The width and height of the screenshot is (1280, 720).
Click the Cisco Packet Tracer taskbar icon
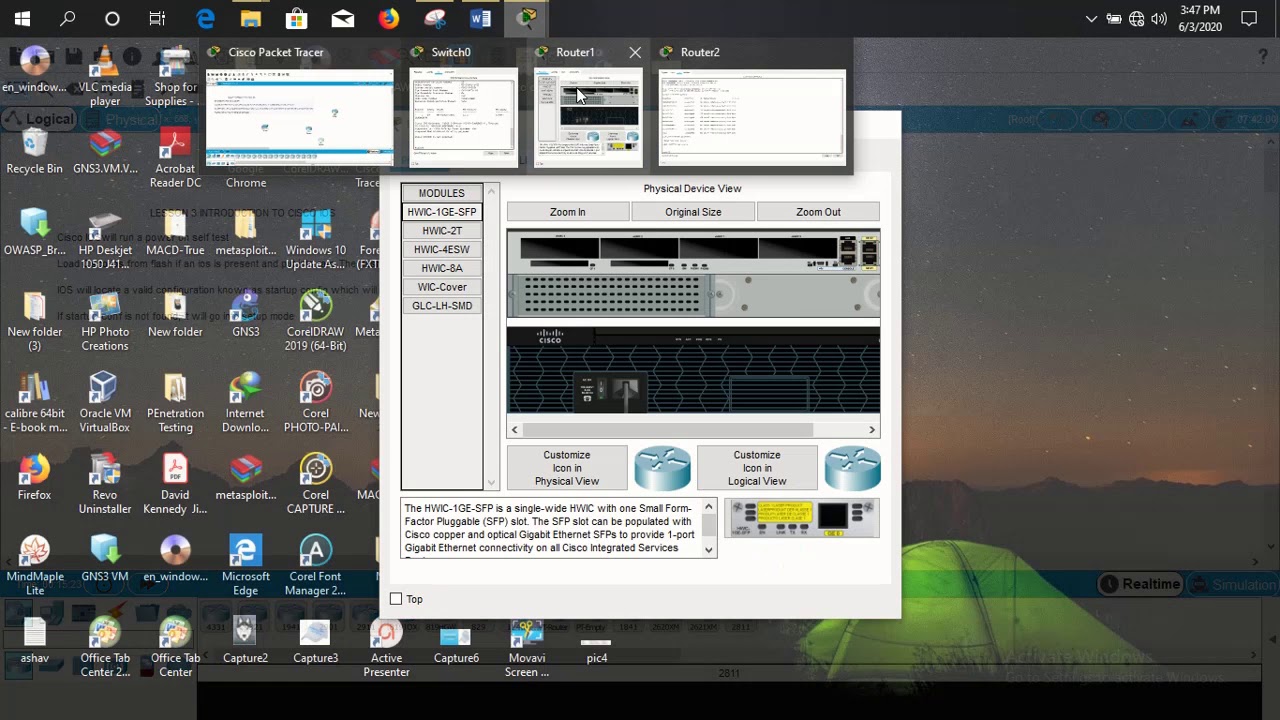(x=527, y=18)
